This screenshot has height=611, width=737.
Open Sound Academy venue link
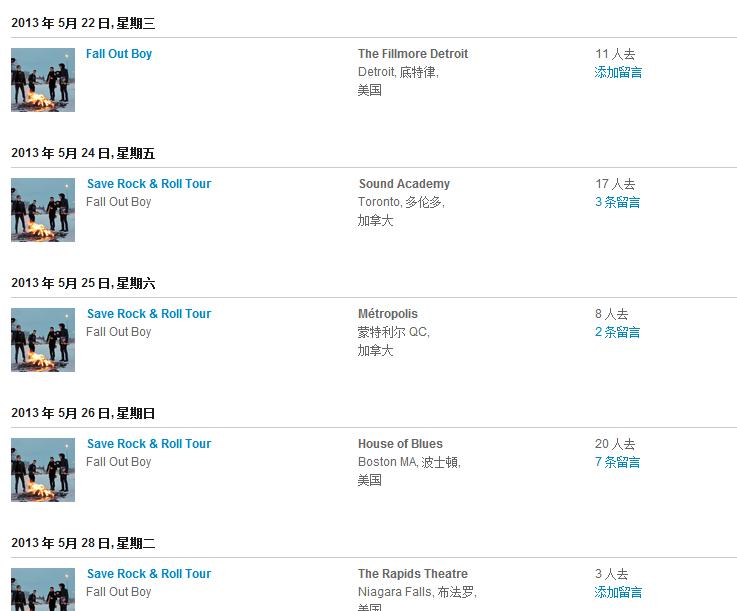coord(404,184)
